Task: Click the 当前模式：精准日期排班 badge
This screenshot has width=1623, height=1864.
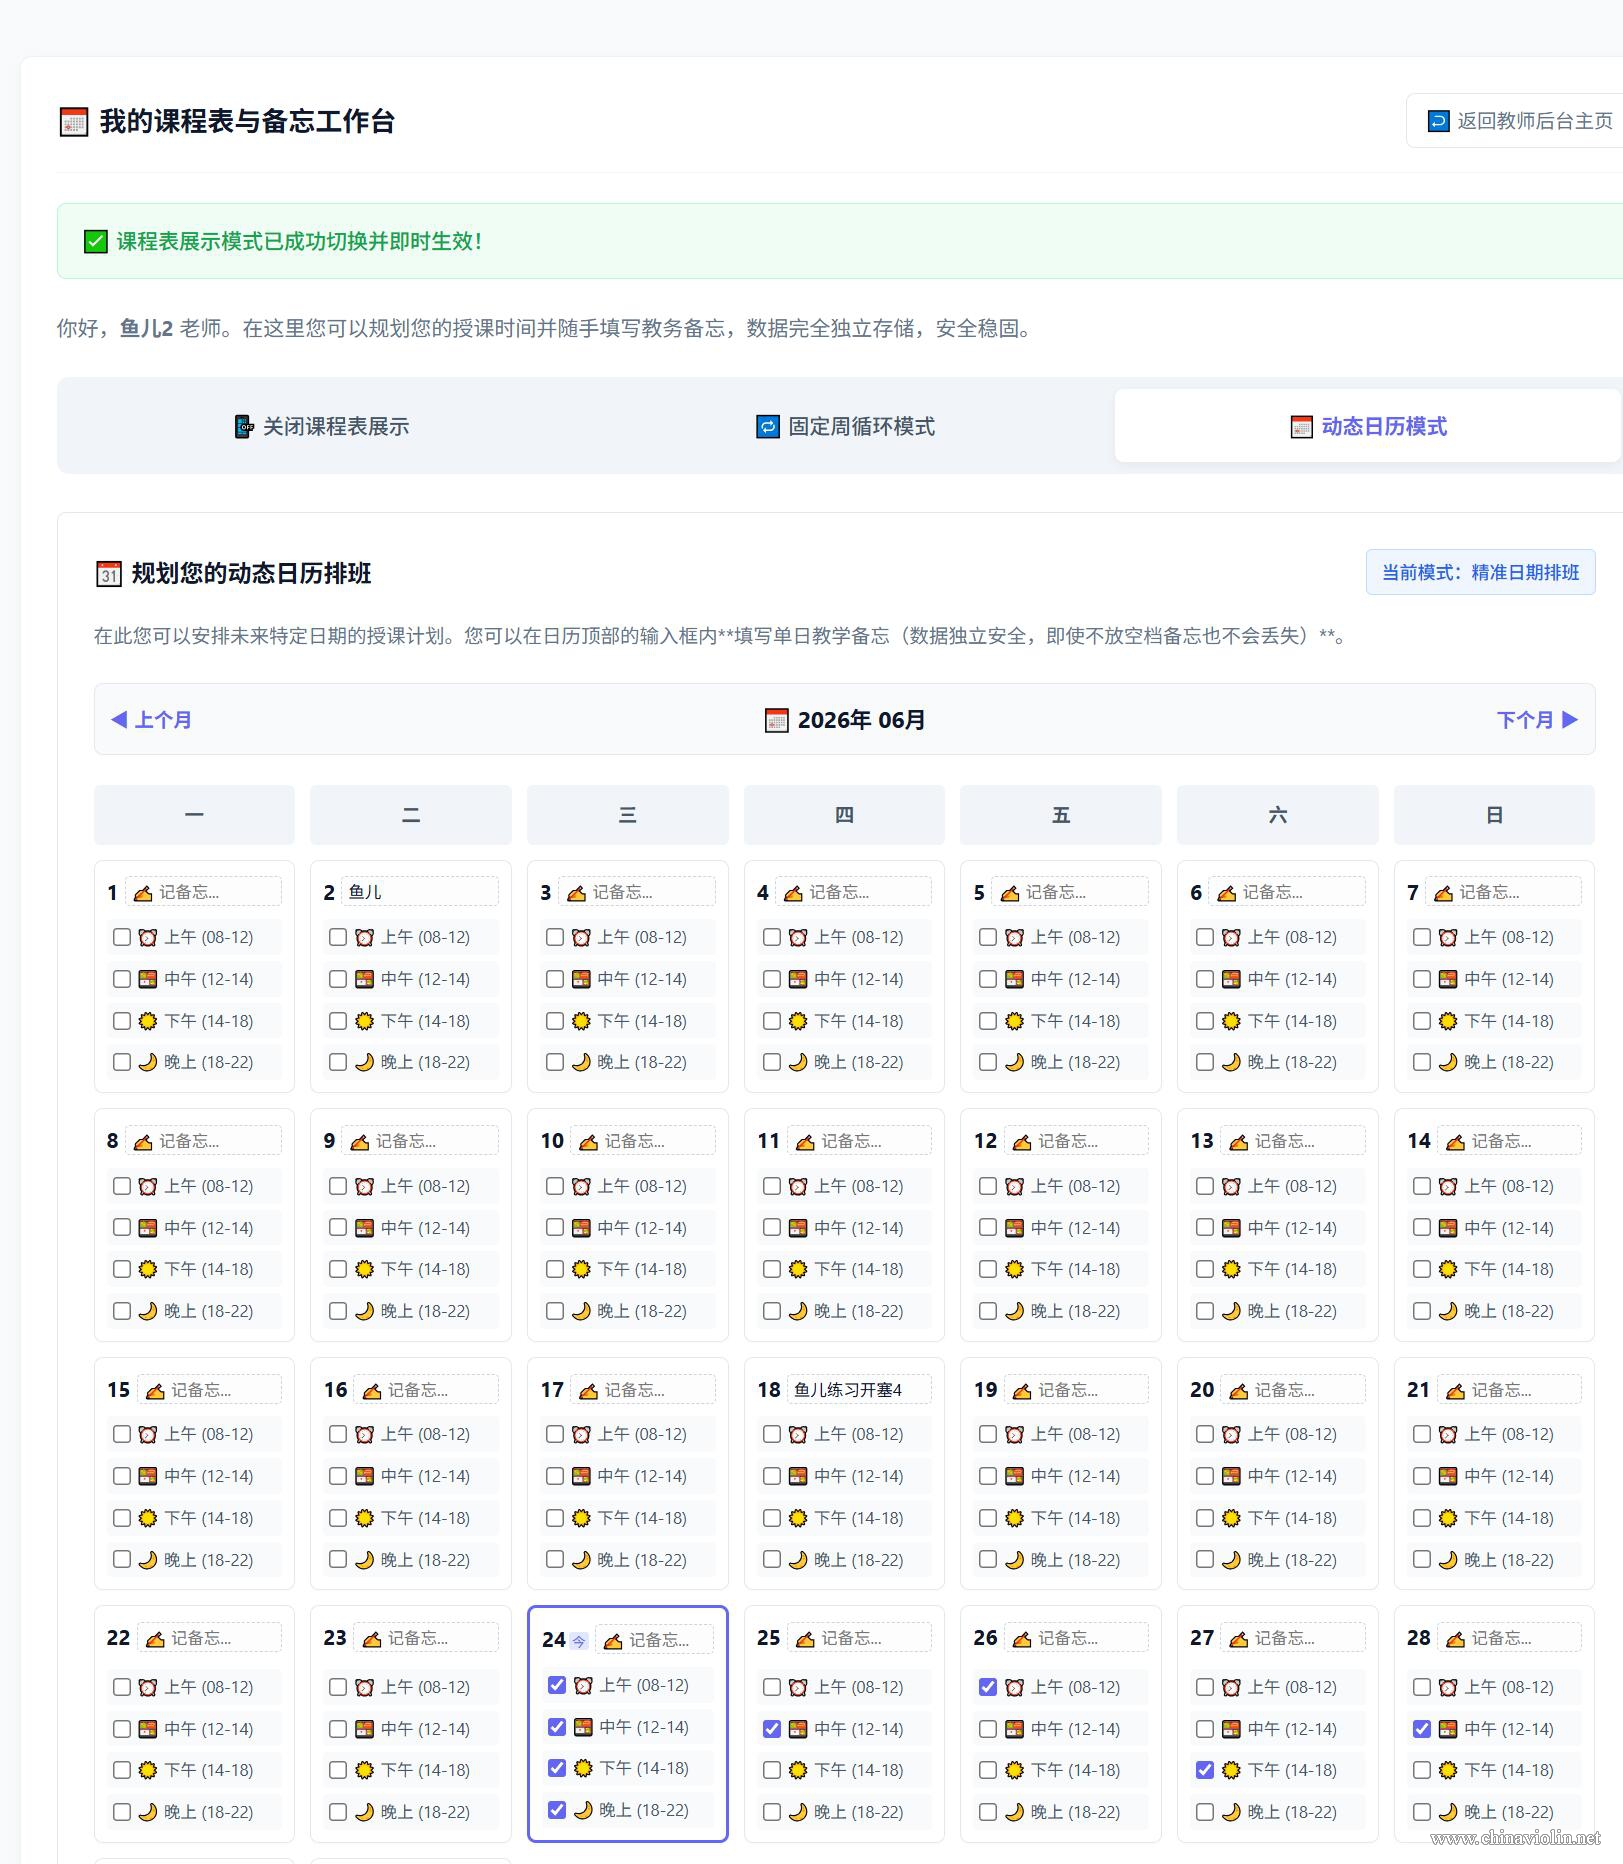Action: [1480, 573]
